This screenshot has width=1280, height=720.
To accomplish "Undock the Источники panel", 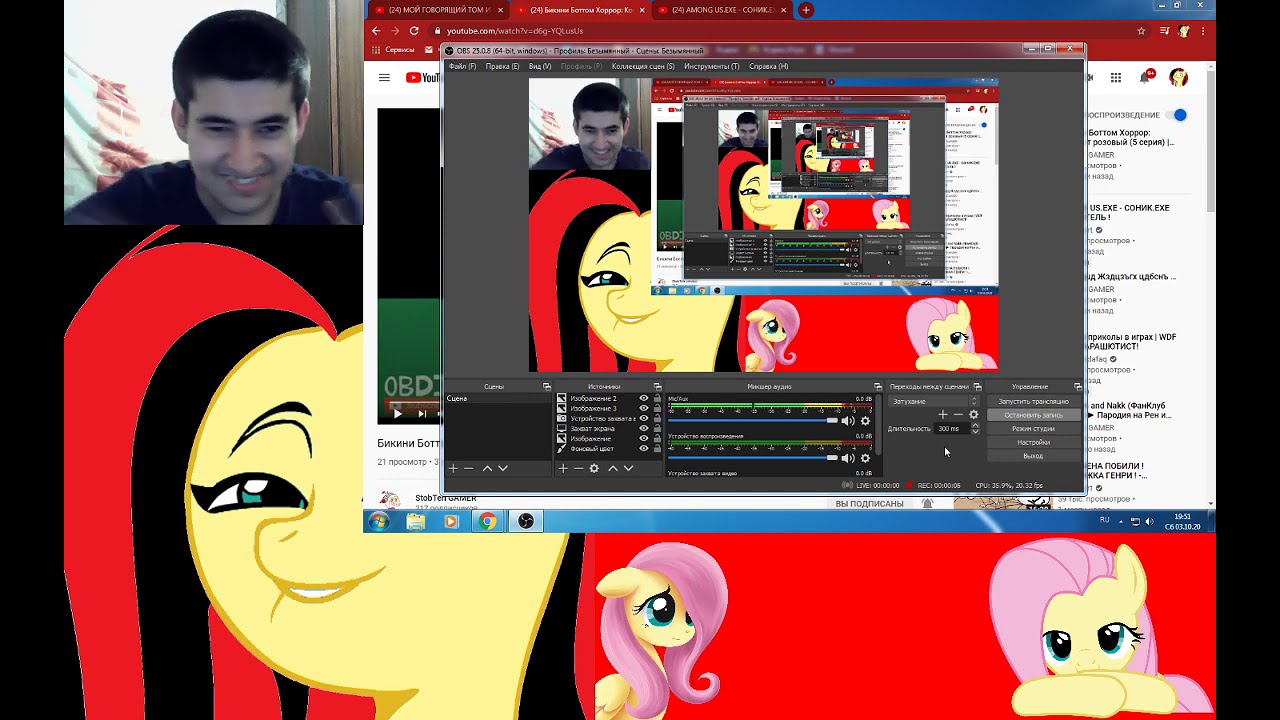I will 657,387.
